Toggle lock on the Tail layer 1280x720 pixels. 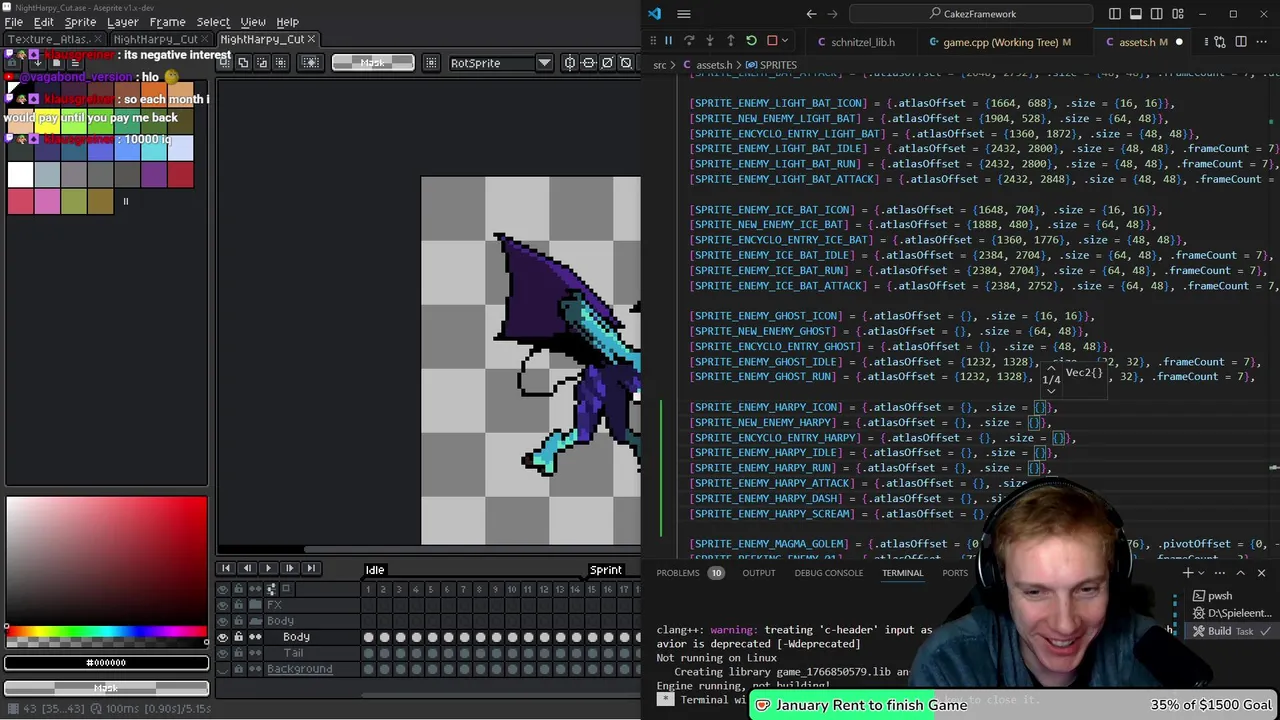click(238, 653)
